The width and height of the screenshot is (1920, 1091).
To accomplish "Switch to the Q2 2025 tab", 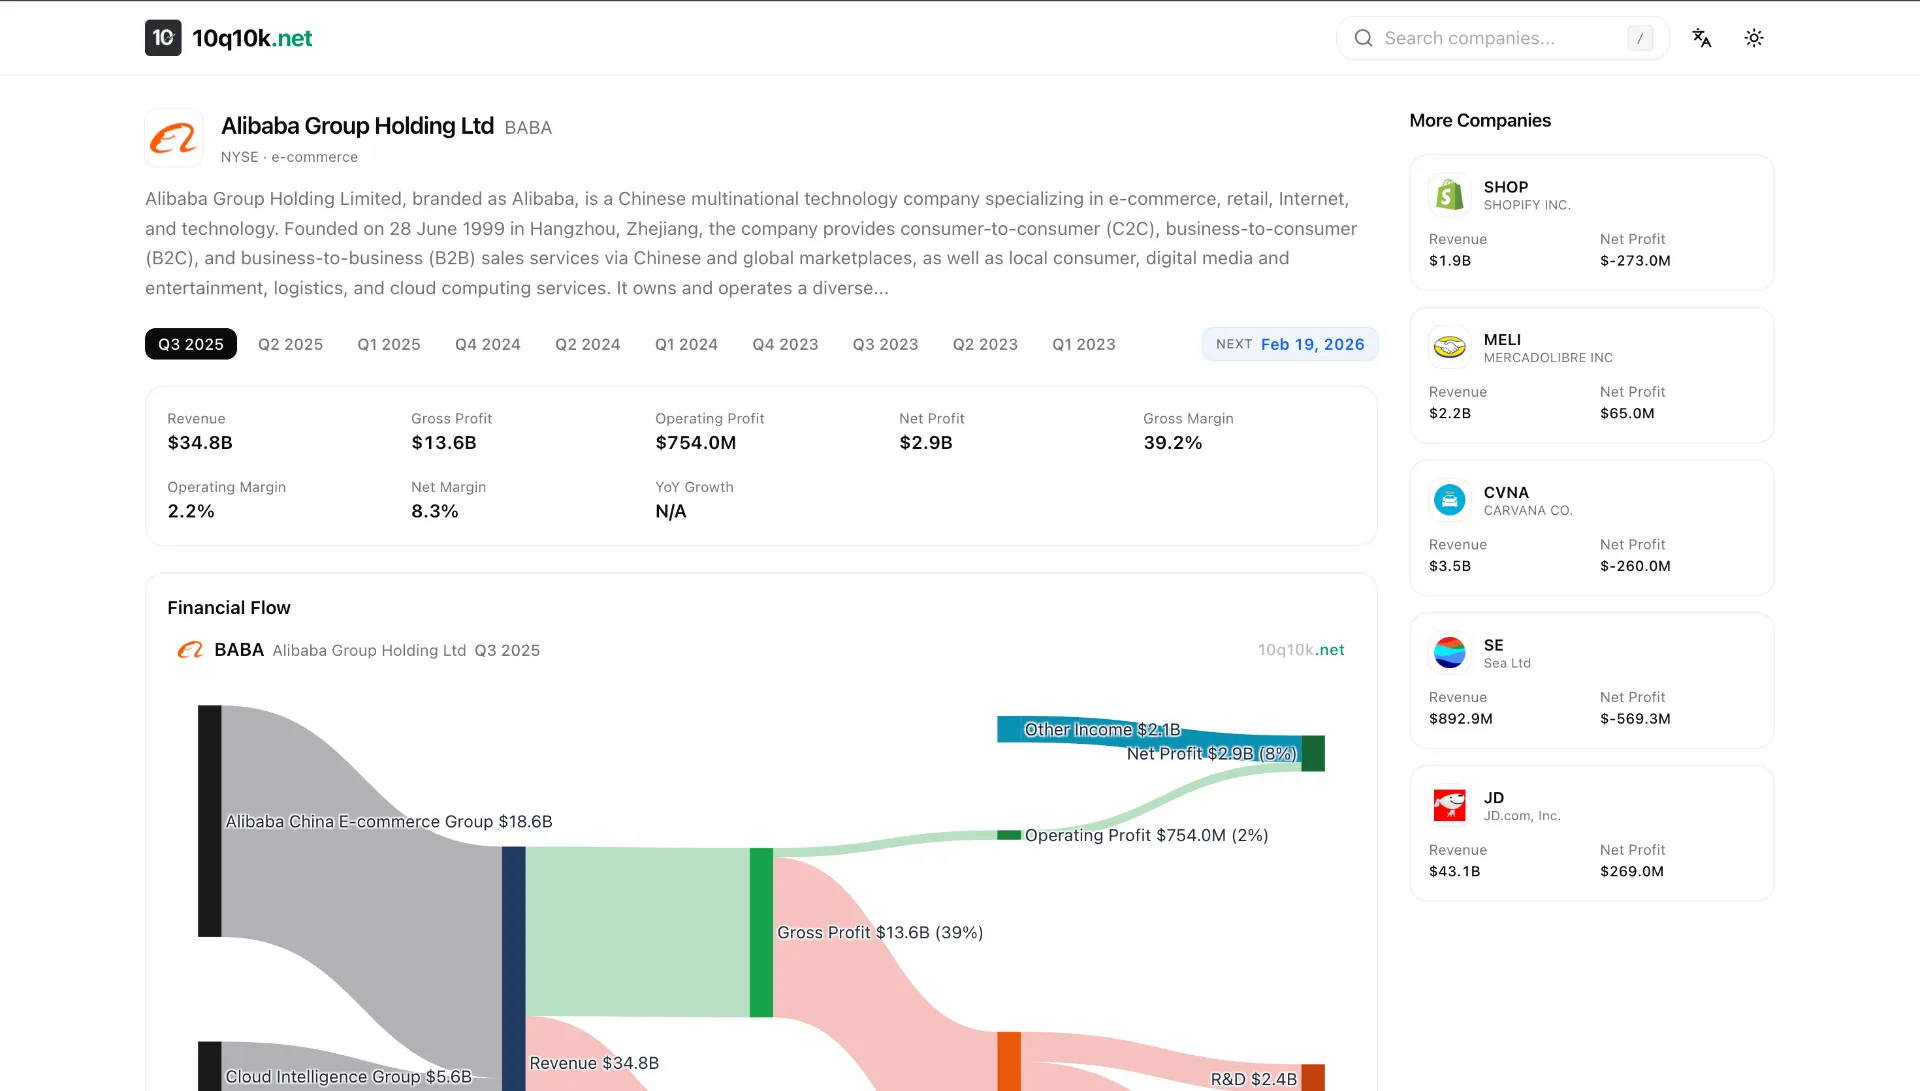I will (x=290, y=344).
